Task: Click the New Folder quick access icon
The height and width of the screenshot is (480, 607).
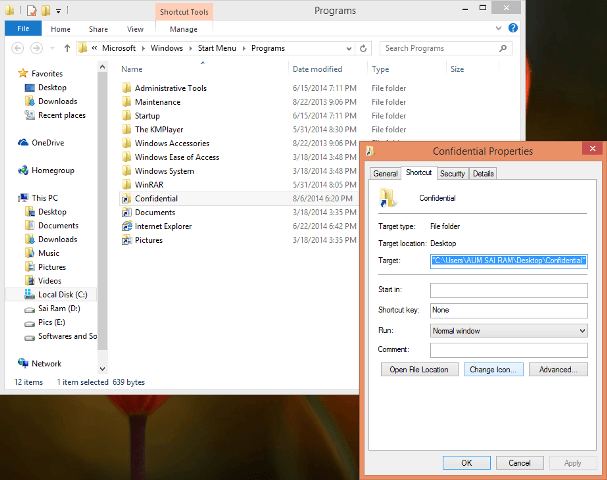Action: [x=46, y=10]
